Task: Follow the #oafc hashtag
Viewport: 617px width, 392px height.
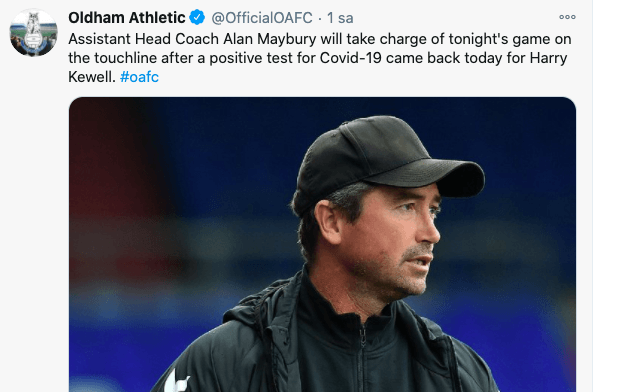Action: (139, 77)
